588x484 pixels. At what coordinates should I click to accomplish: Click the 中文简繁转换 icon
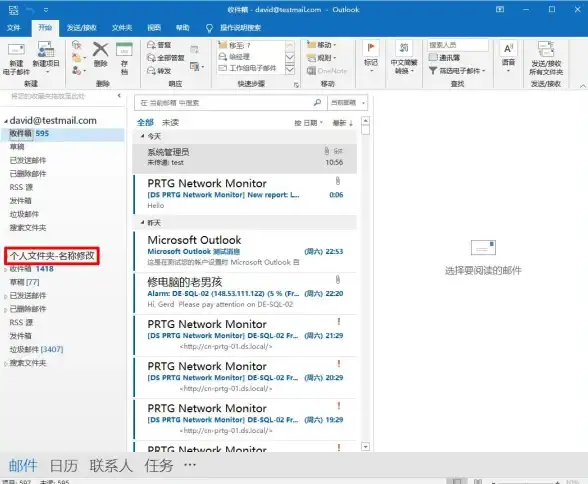coord(404,48)
